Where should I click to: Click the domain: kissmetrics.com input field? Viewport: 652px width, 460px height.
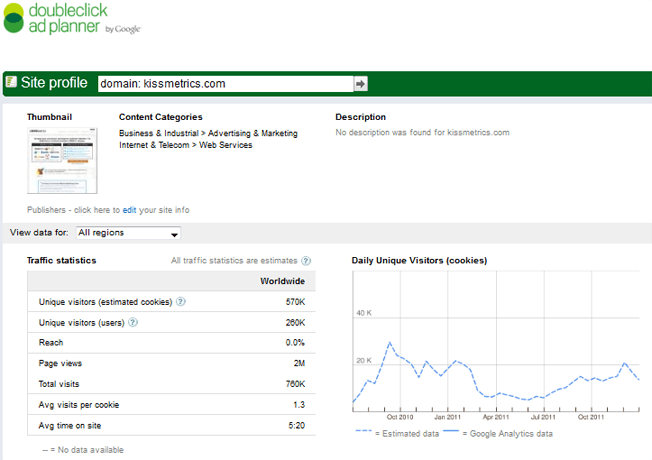226,84
